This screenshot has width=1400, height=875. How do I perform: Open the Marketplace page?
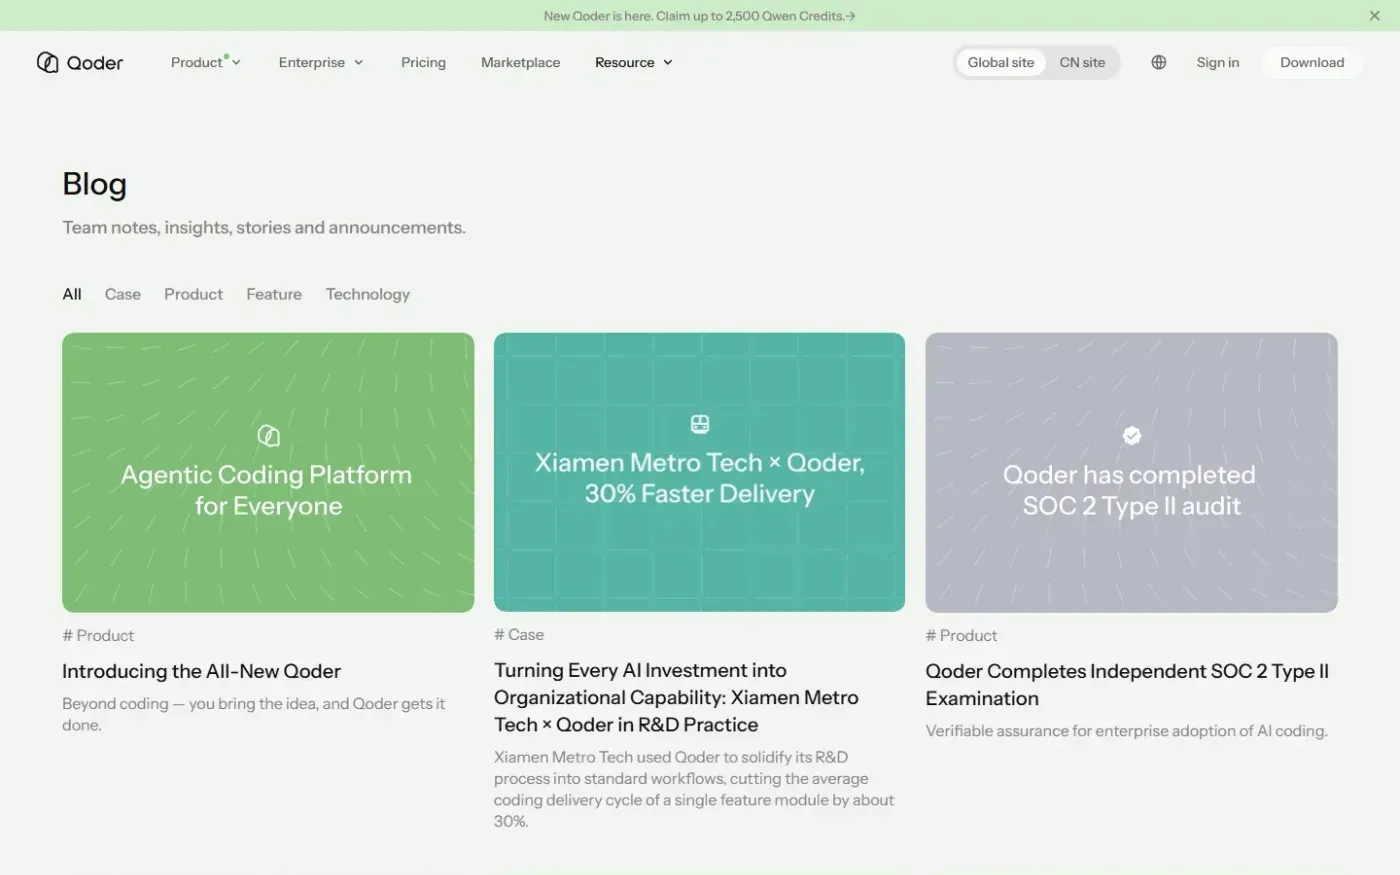520,62
